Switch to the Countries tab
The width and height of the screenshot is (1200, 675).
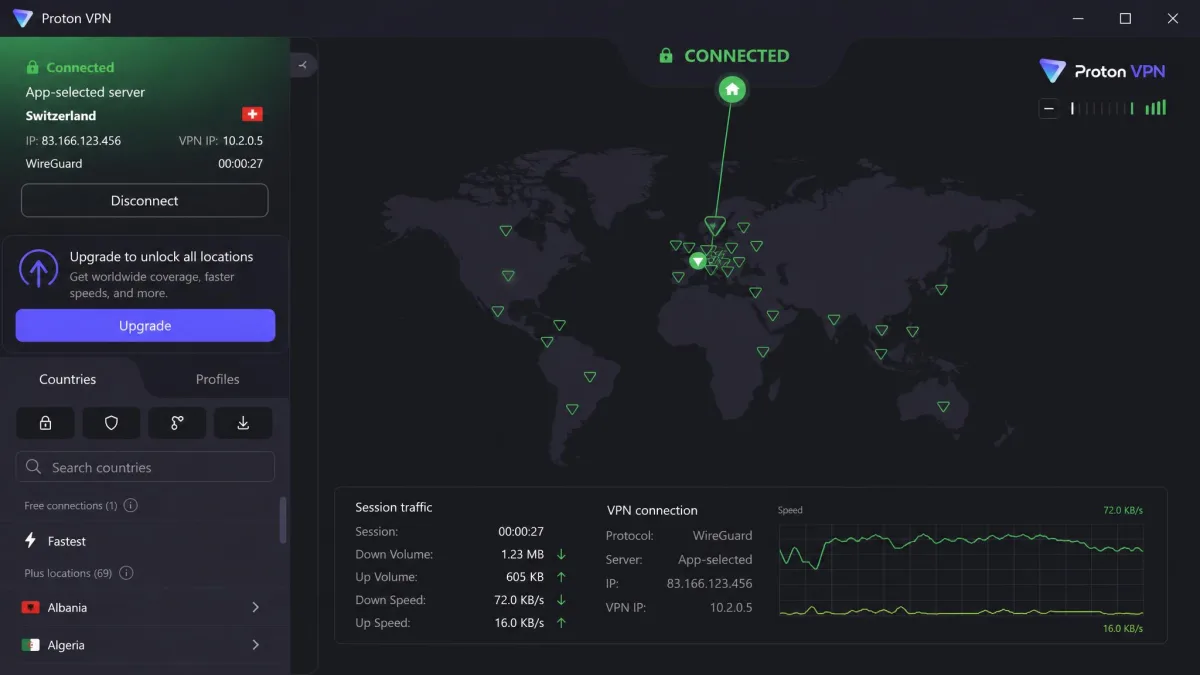[x=68, y=379]
